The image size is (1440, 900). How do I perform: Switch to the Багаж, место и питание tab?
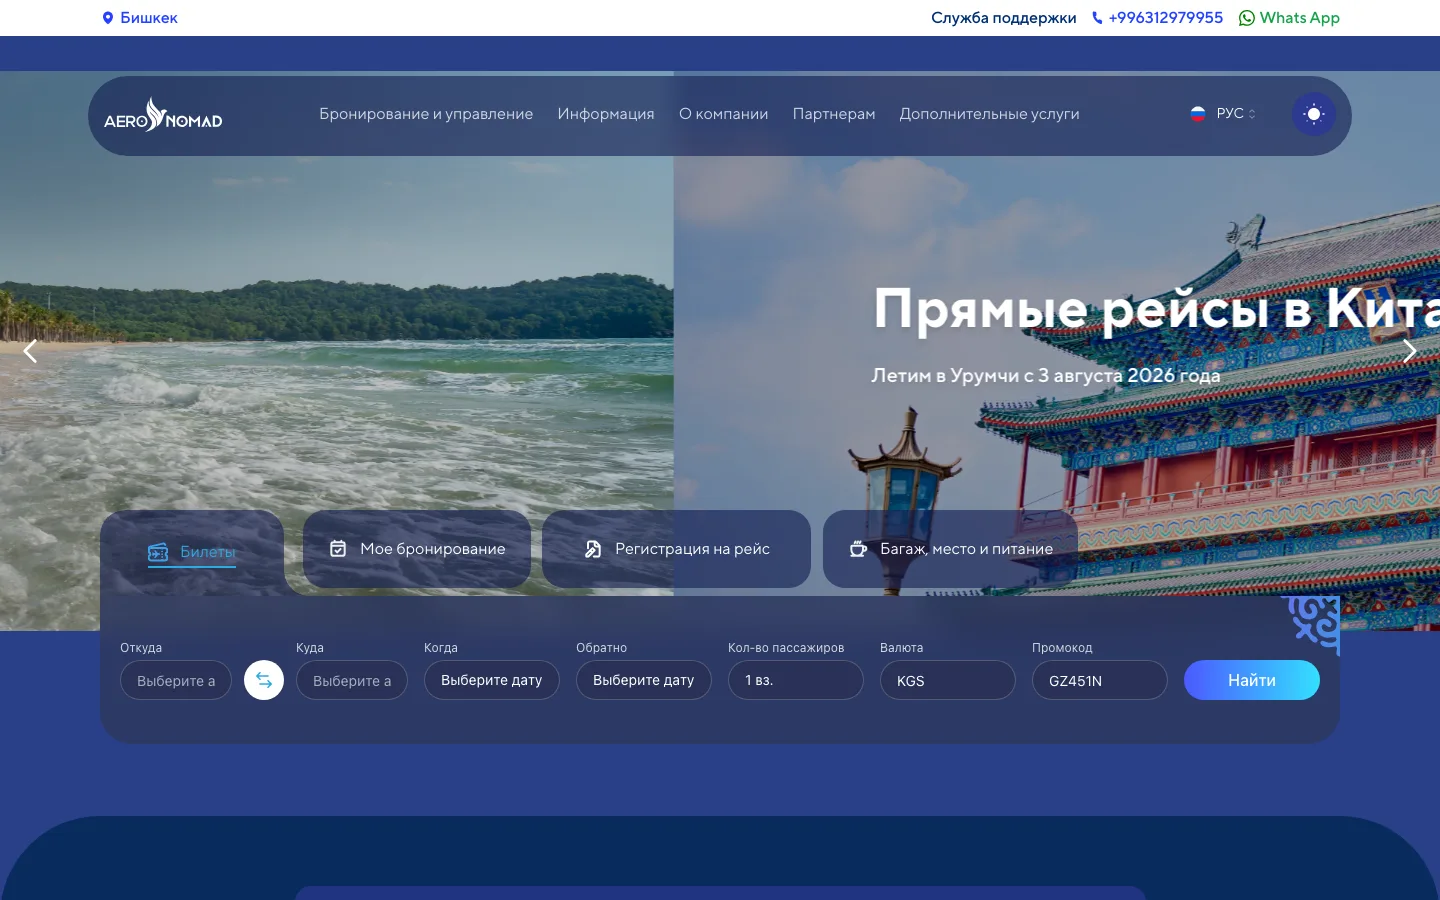[x=950, y=549]
